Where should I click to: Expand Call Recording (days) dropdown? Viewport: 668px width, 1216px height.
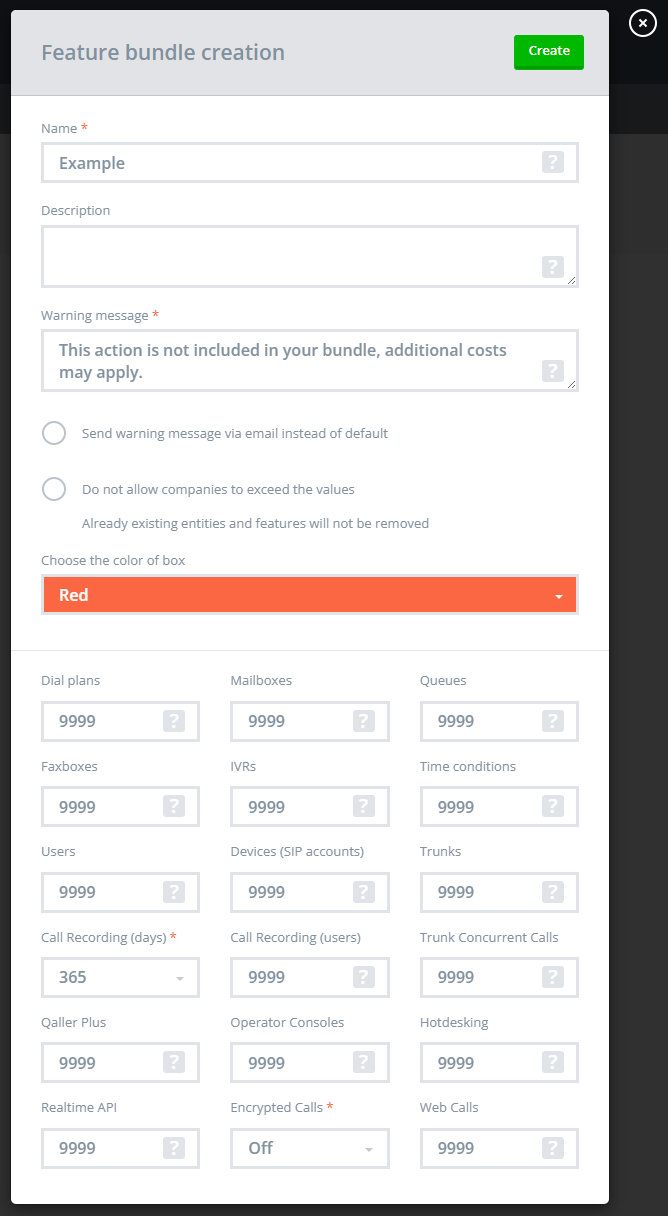pyautogui.click(x=120, y=977)
